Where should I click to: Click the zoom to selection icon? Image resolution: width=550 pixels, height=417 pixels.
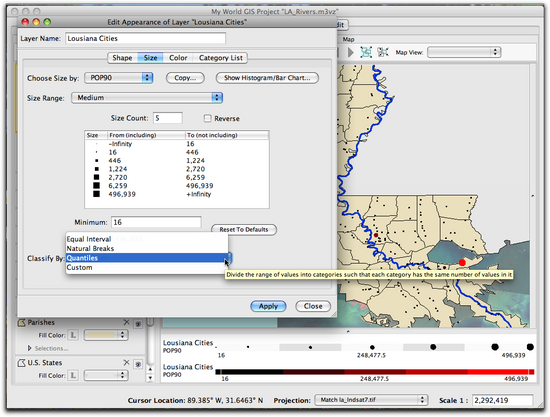pos(383,53)
